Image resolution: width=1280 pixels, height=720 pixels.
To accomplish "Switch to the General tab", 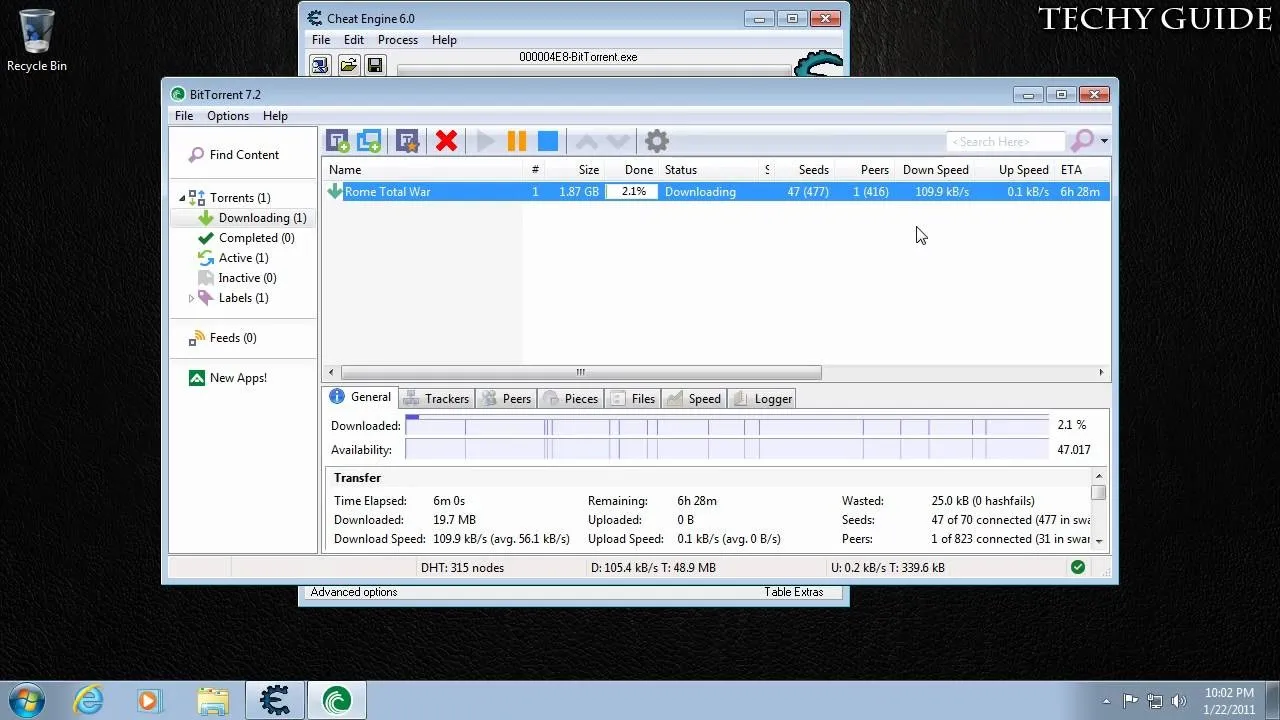I will 361,397.
